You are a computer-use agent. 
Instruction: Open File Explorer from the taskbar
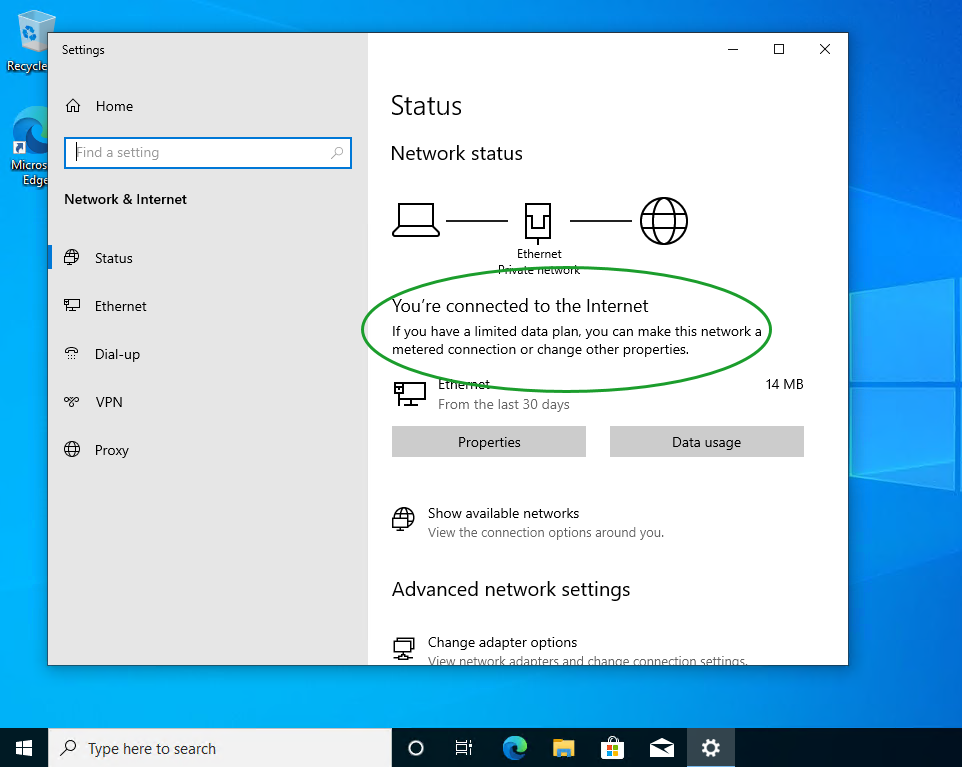tap(564, 748)
